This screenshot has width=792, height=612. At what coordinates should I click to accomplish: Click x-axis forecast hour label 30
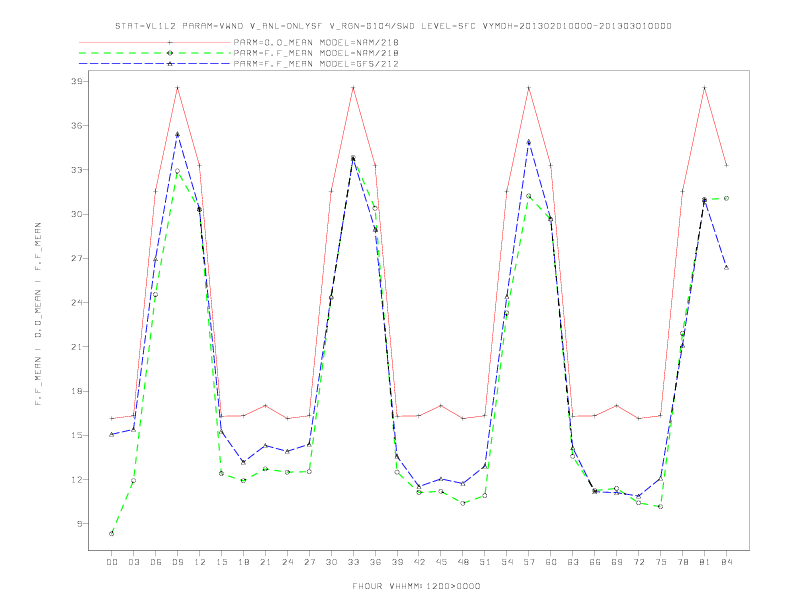[331, 562]
